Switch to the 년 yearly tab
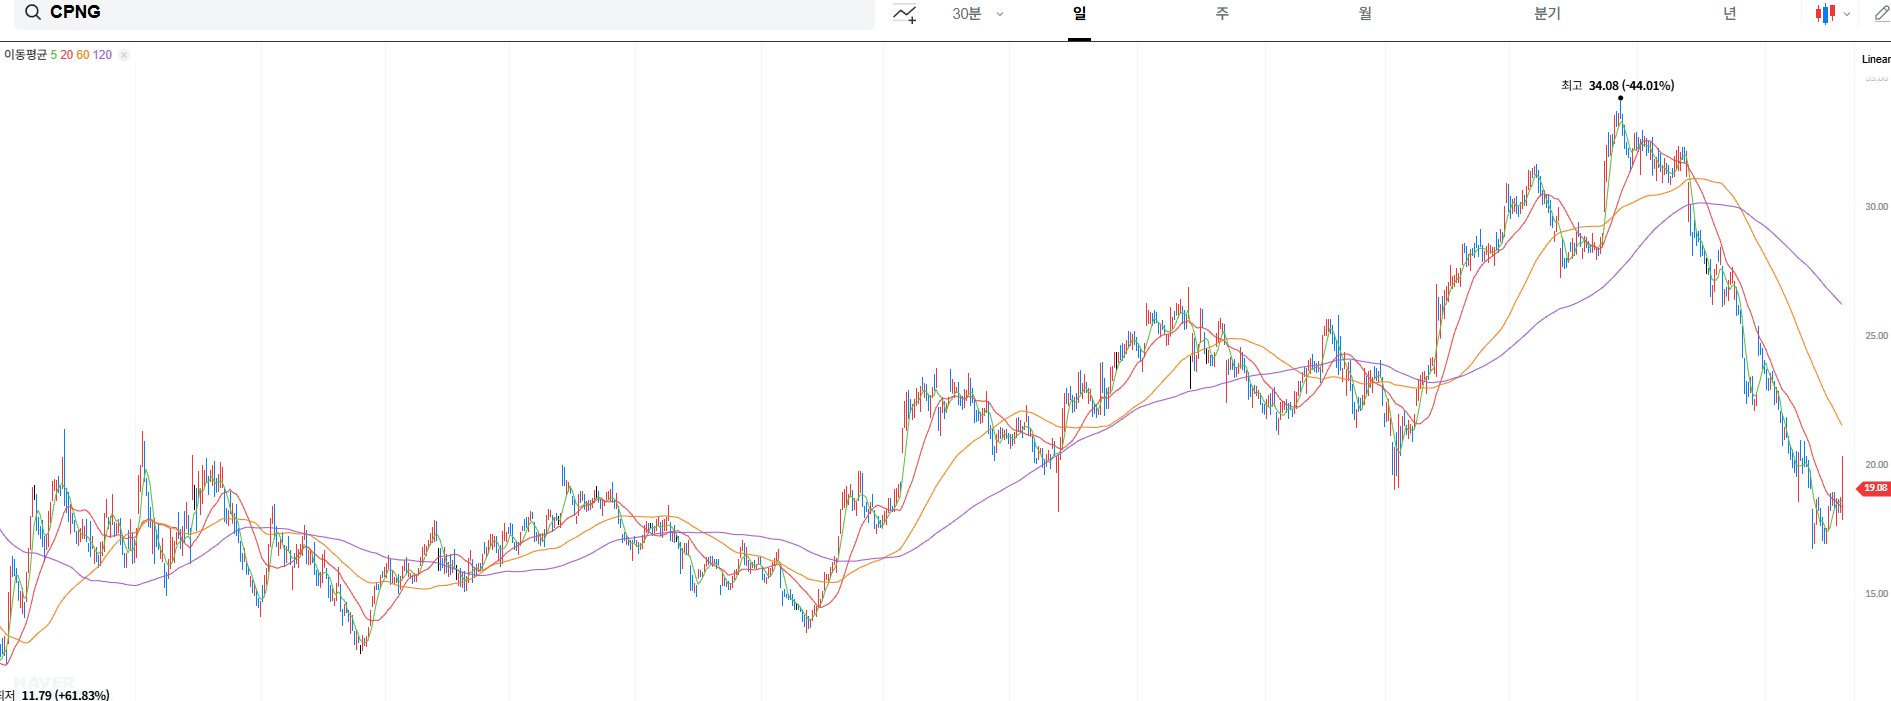1891x701 pixels. coord(1729,14)
